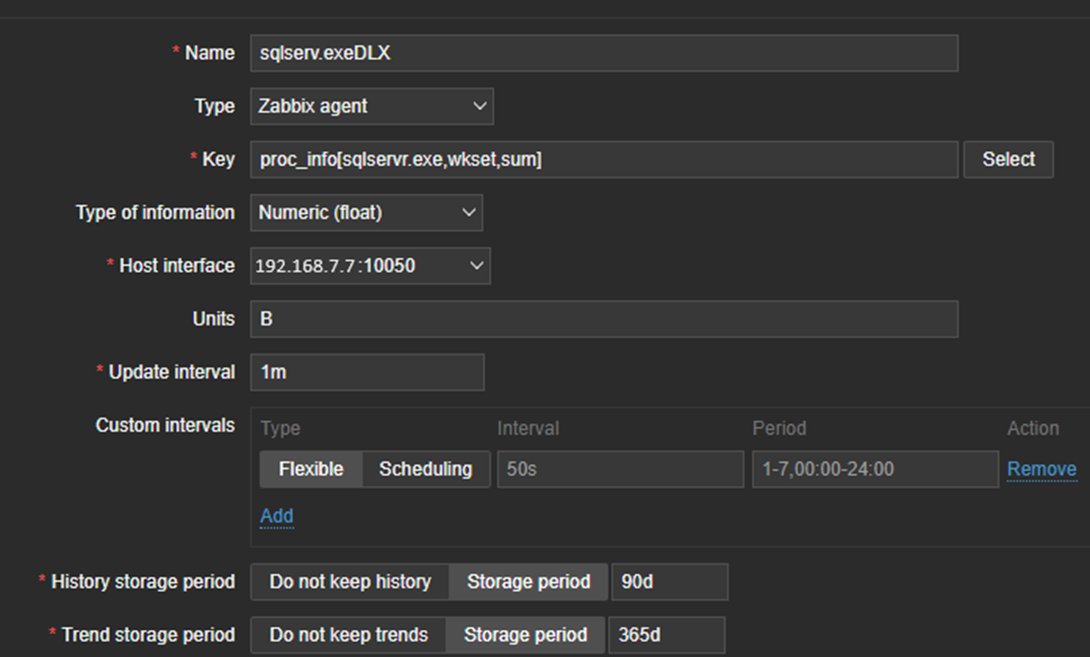Image resolution: width=1090 pixels, height=657 pixels.
Task: Add a new custom interval
Action: [277, 516]
